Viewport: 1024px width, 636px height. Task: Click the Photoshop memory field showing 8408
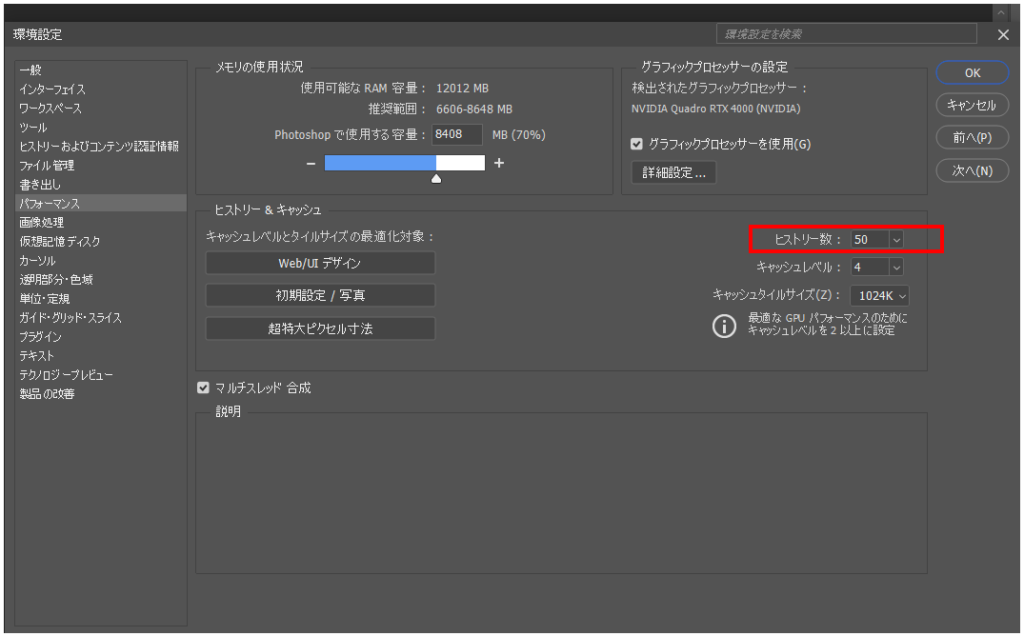(x=457, y=135)
